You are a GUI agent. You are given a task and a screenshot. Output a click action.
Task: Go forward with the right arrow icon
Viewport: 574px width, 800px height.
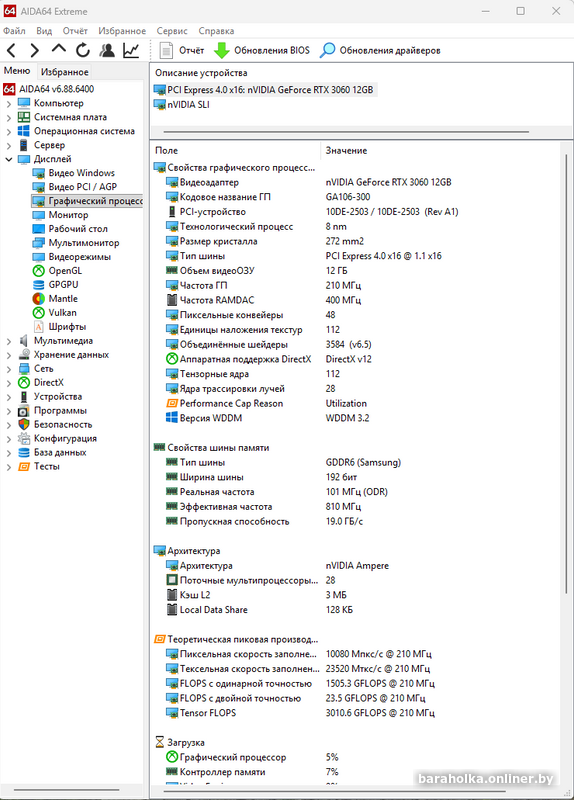[x=34, y=50]
